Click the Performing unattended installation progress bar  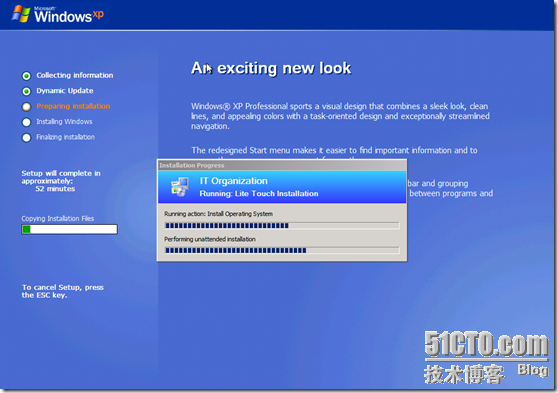[282, 250]
